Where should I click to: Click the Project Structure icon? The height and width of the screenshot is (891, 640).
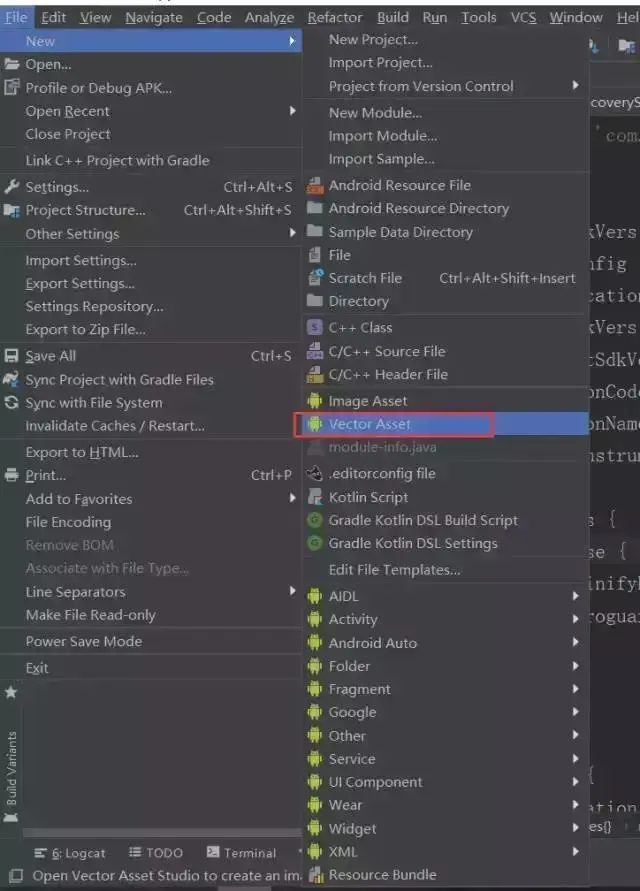pyautogui.click(x=12, y=210)
